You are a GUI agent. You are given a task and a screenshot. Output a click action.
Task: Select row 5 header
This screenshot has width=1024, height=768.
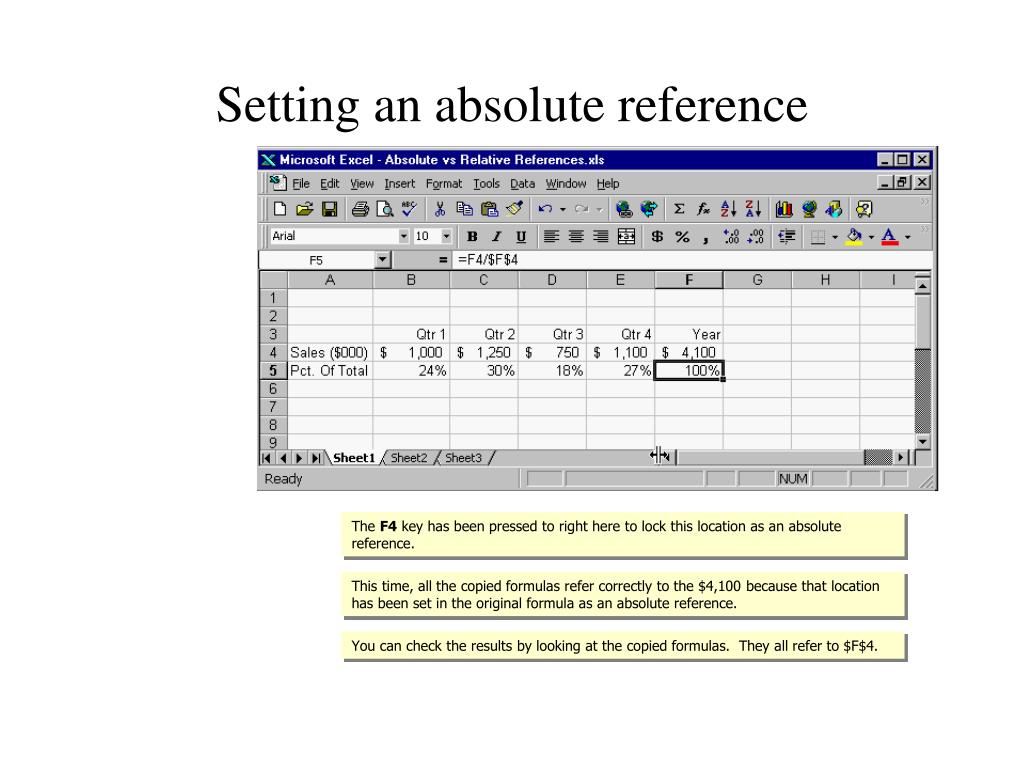click(x=273, y=370)
